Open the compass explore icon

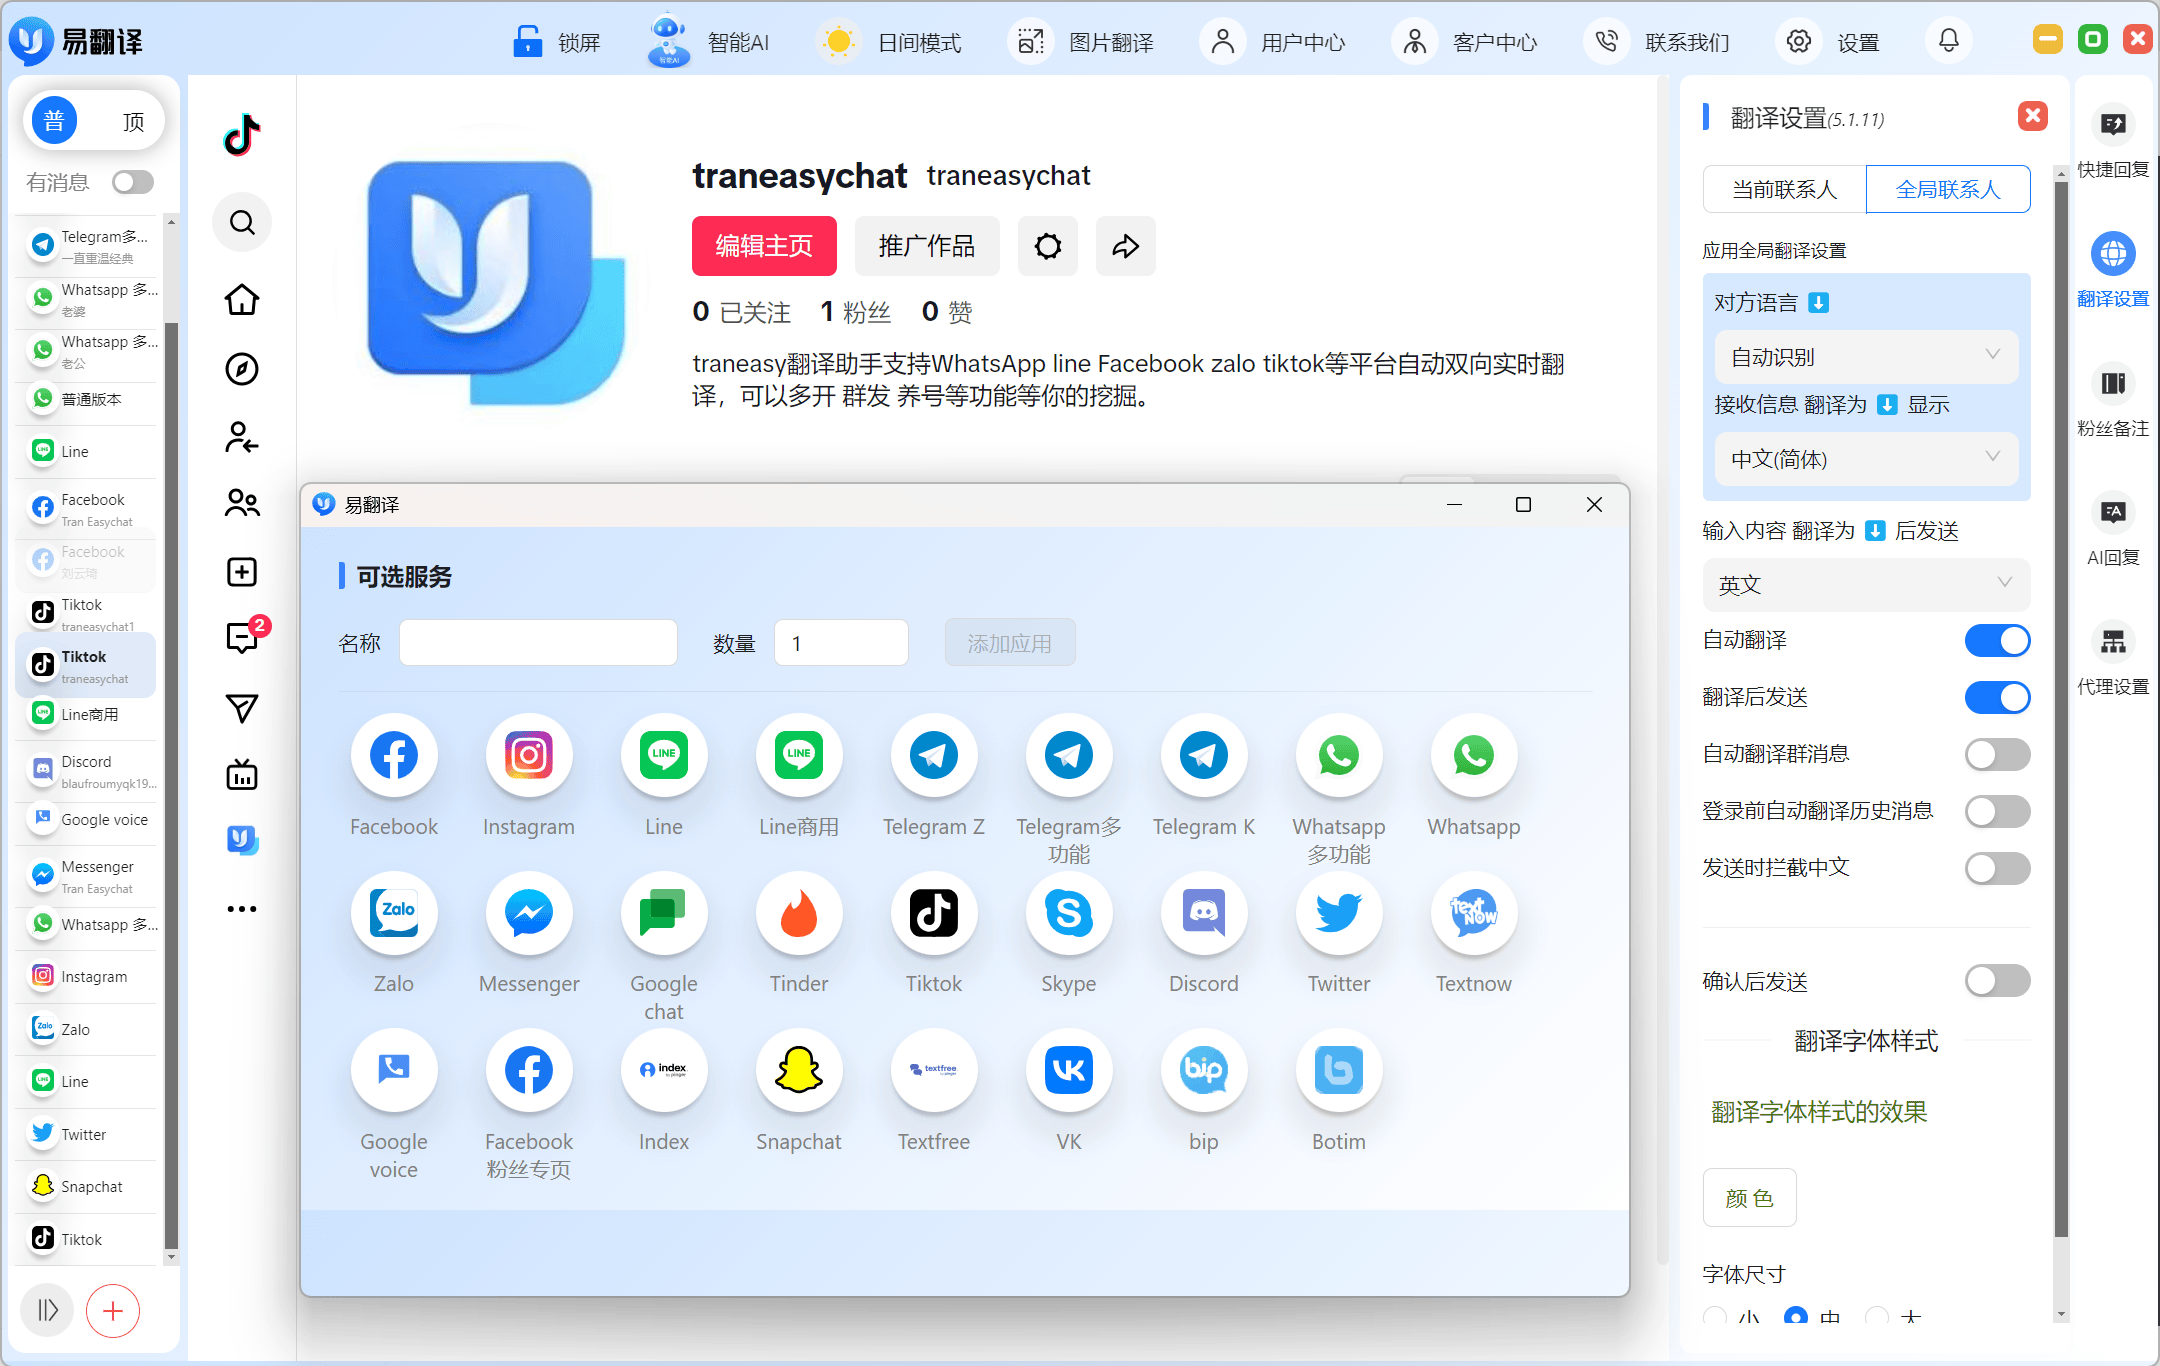pos(242,369)
